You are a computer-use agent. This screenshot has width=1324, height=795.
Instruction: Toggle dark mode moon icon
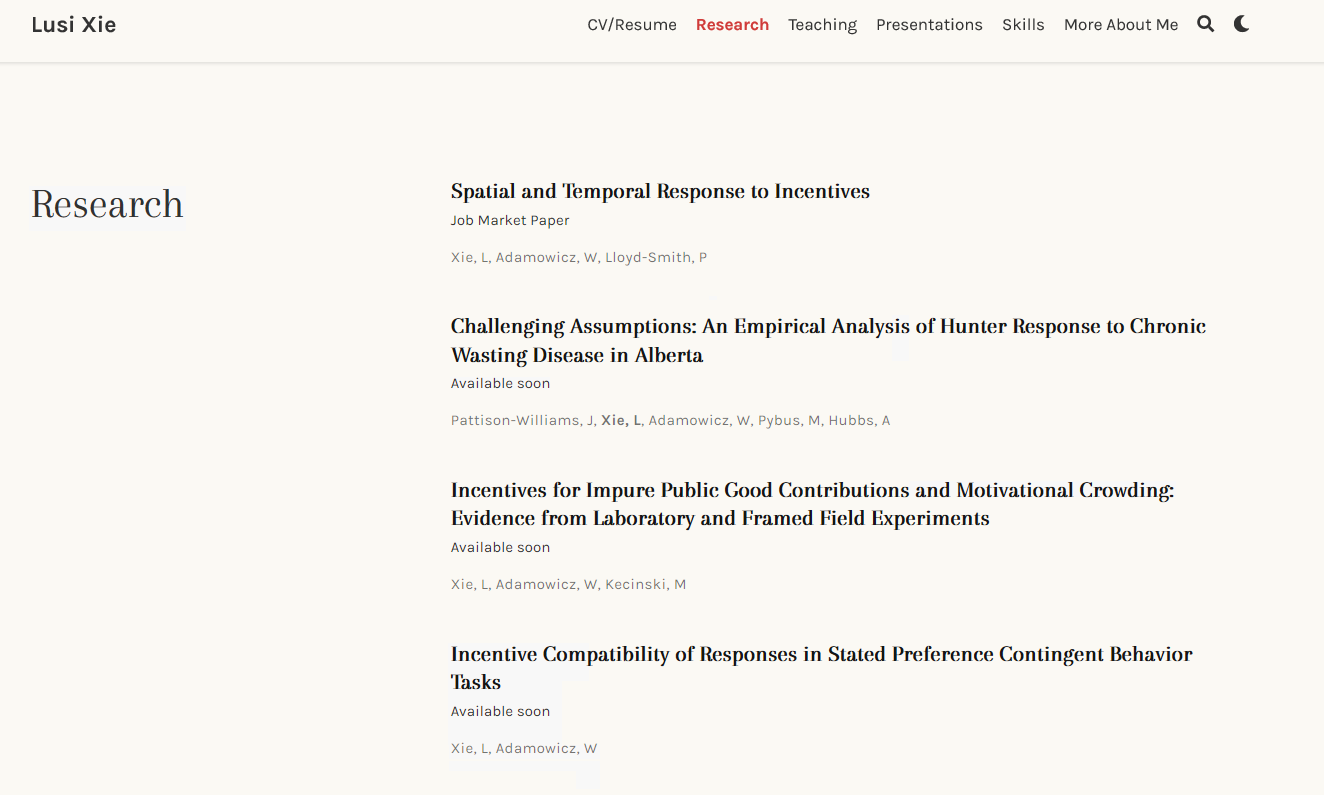(1241, 24)
